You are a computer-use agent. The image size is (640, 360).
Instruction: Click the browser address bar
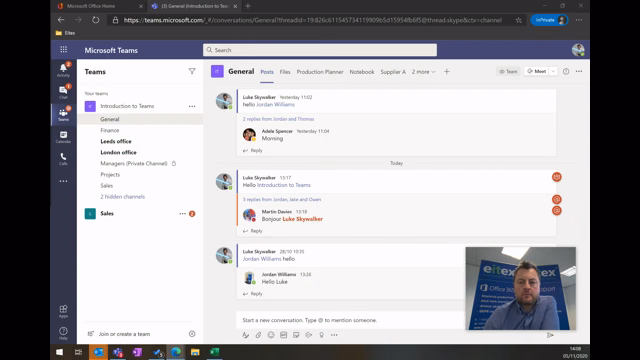click(x=313, y=20)
